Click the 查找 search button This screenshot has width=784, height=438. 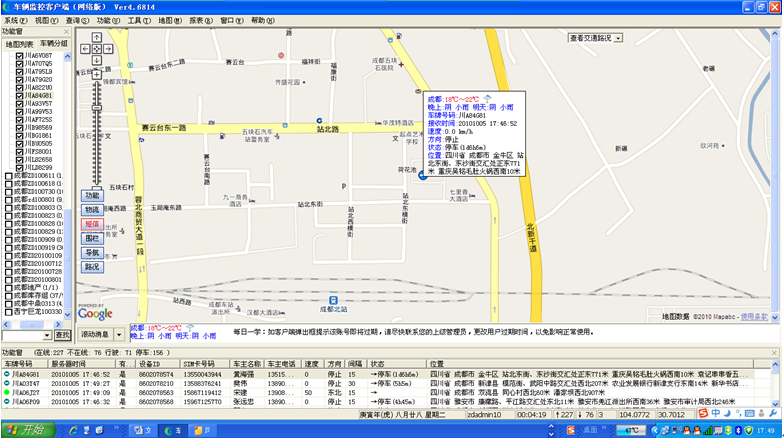[63, 334]
